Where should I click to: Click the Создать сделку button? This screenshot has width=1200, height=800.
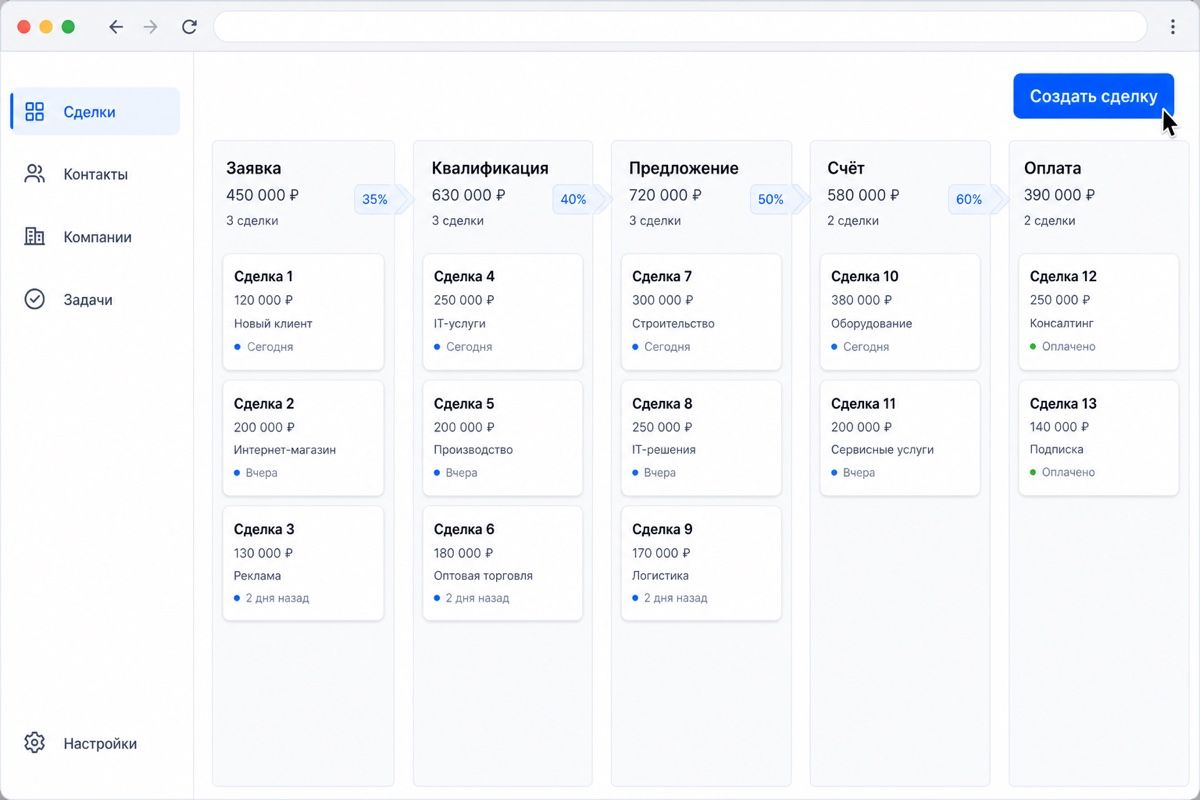(x=1093, y=96)
